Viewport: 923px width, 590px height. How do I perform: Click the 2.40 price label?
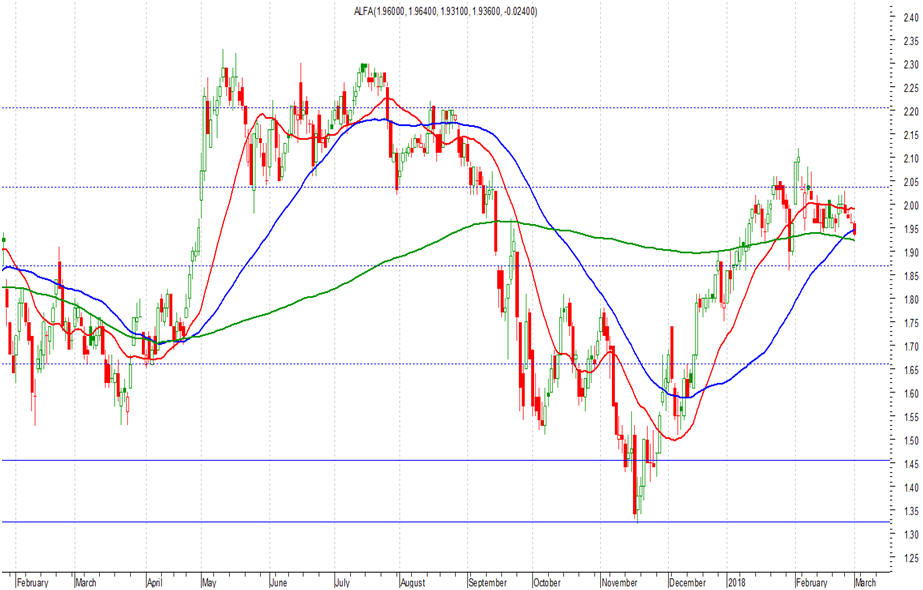[x=911, y=18]
